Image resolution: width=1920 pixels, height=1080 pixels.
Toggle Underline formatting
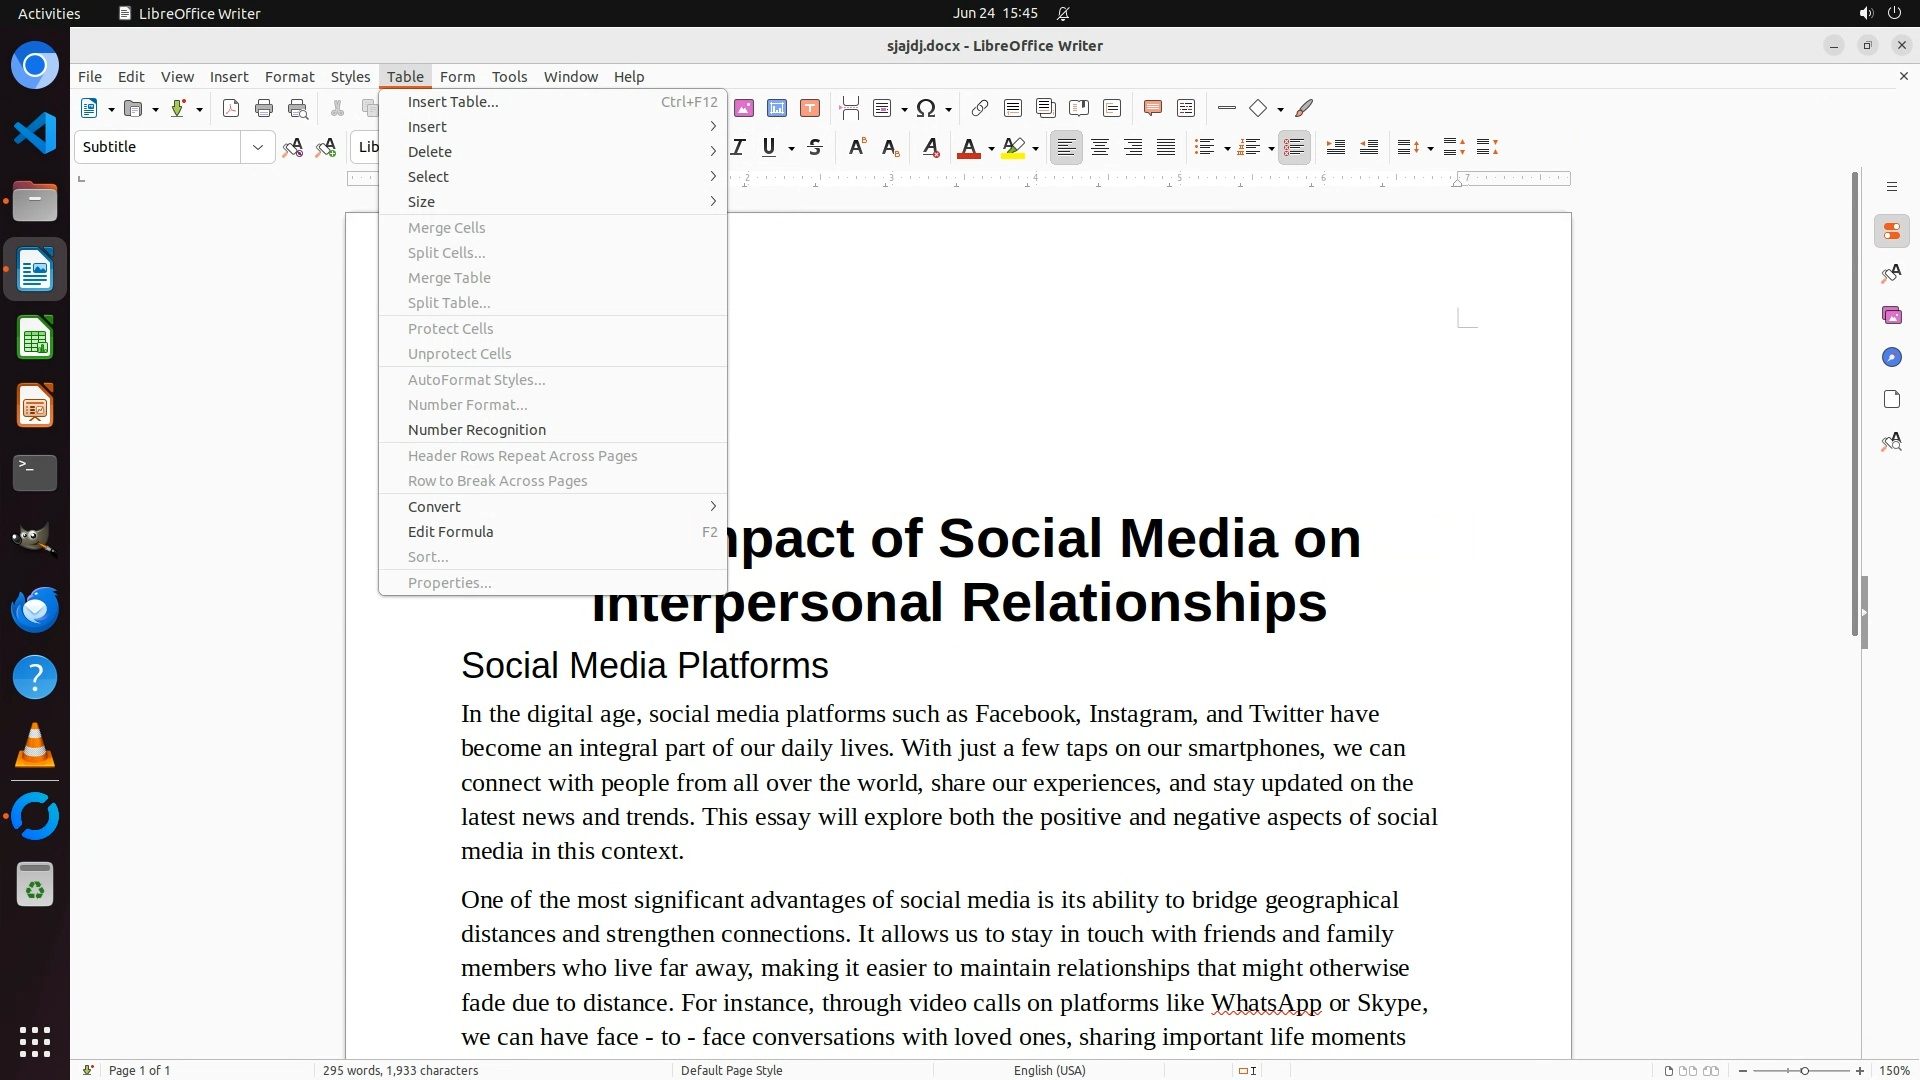[x=768, y=147]
